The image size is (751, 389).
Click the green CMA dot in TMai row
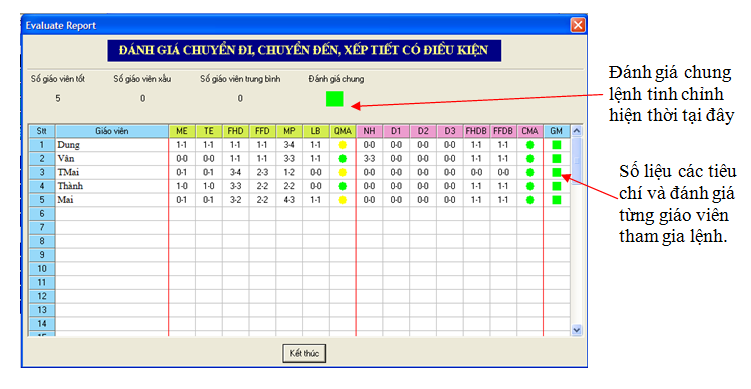pyautogui.click(x=530, y=172)
